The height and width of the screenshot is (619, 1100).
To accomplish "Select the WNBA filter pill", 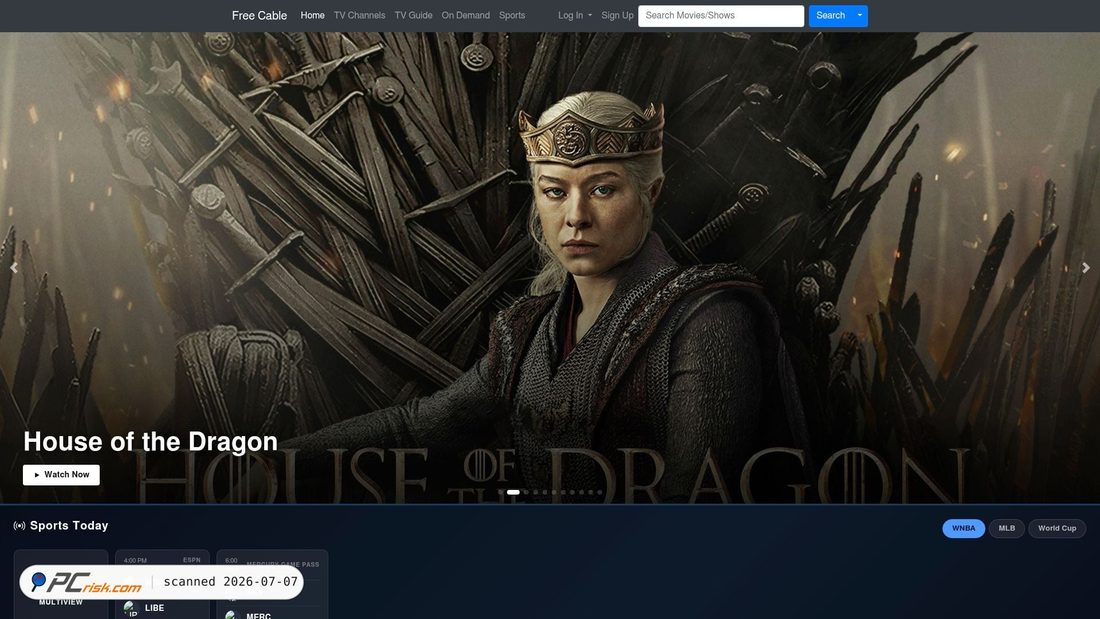I will point(963,528).
